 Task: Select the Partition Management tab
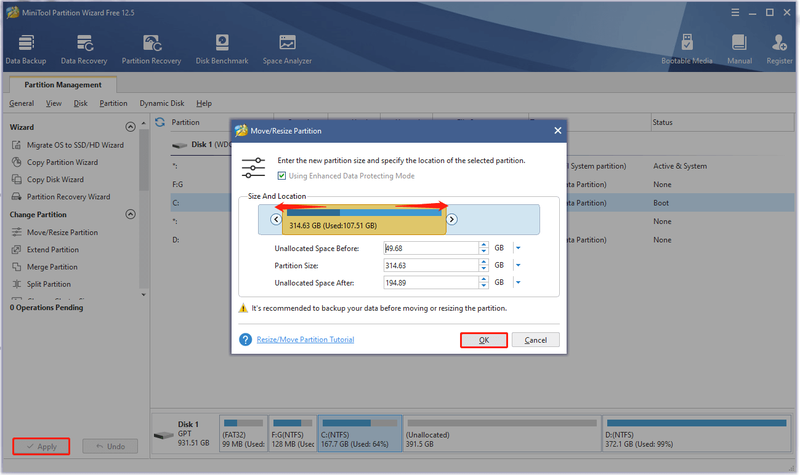(x=63, y=85)
